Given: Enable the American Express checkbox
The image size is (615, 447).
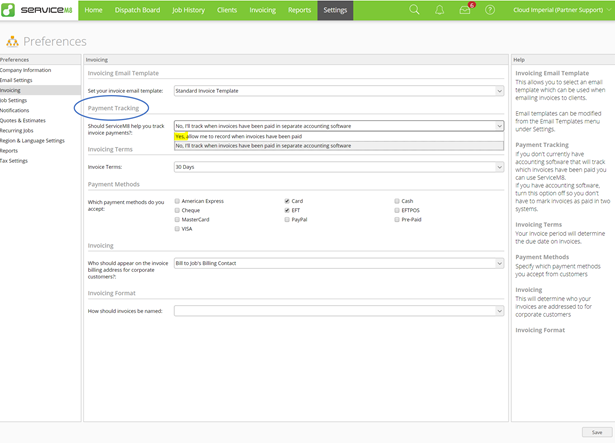Looking at the screenshot, I should 177,201.
